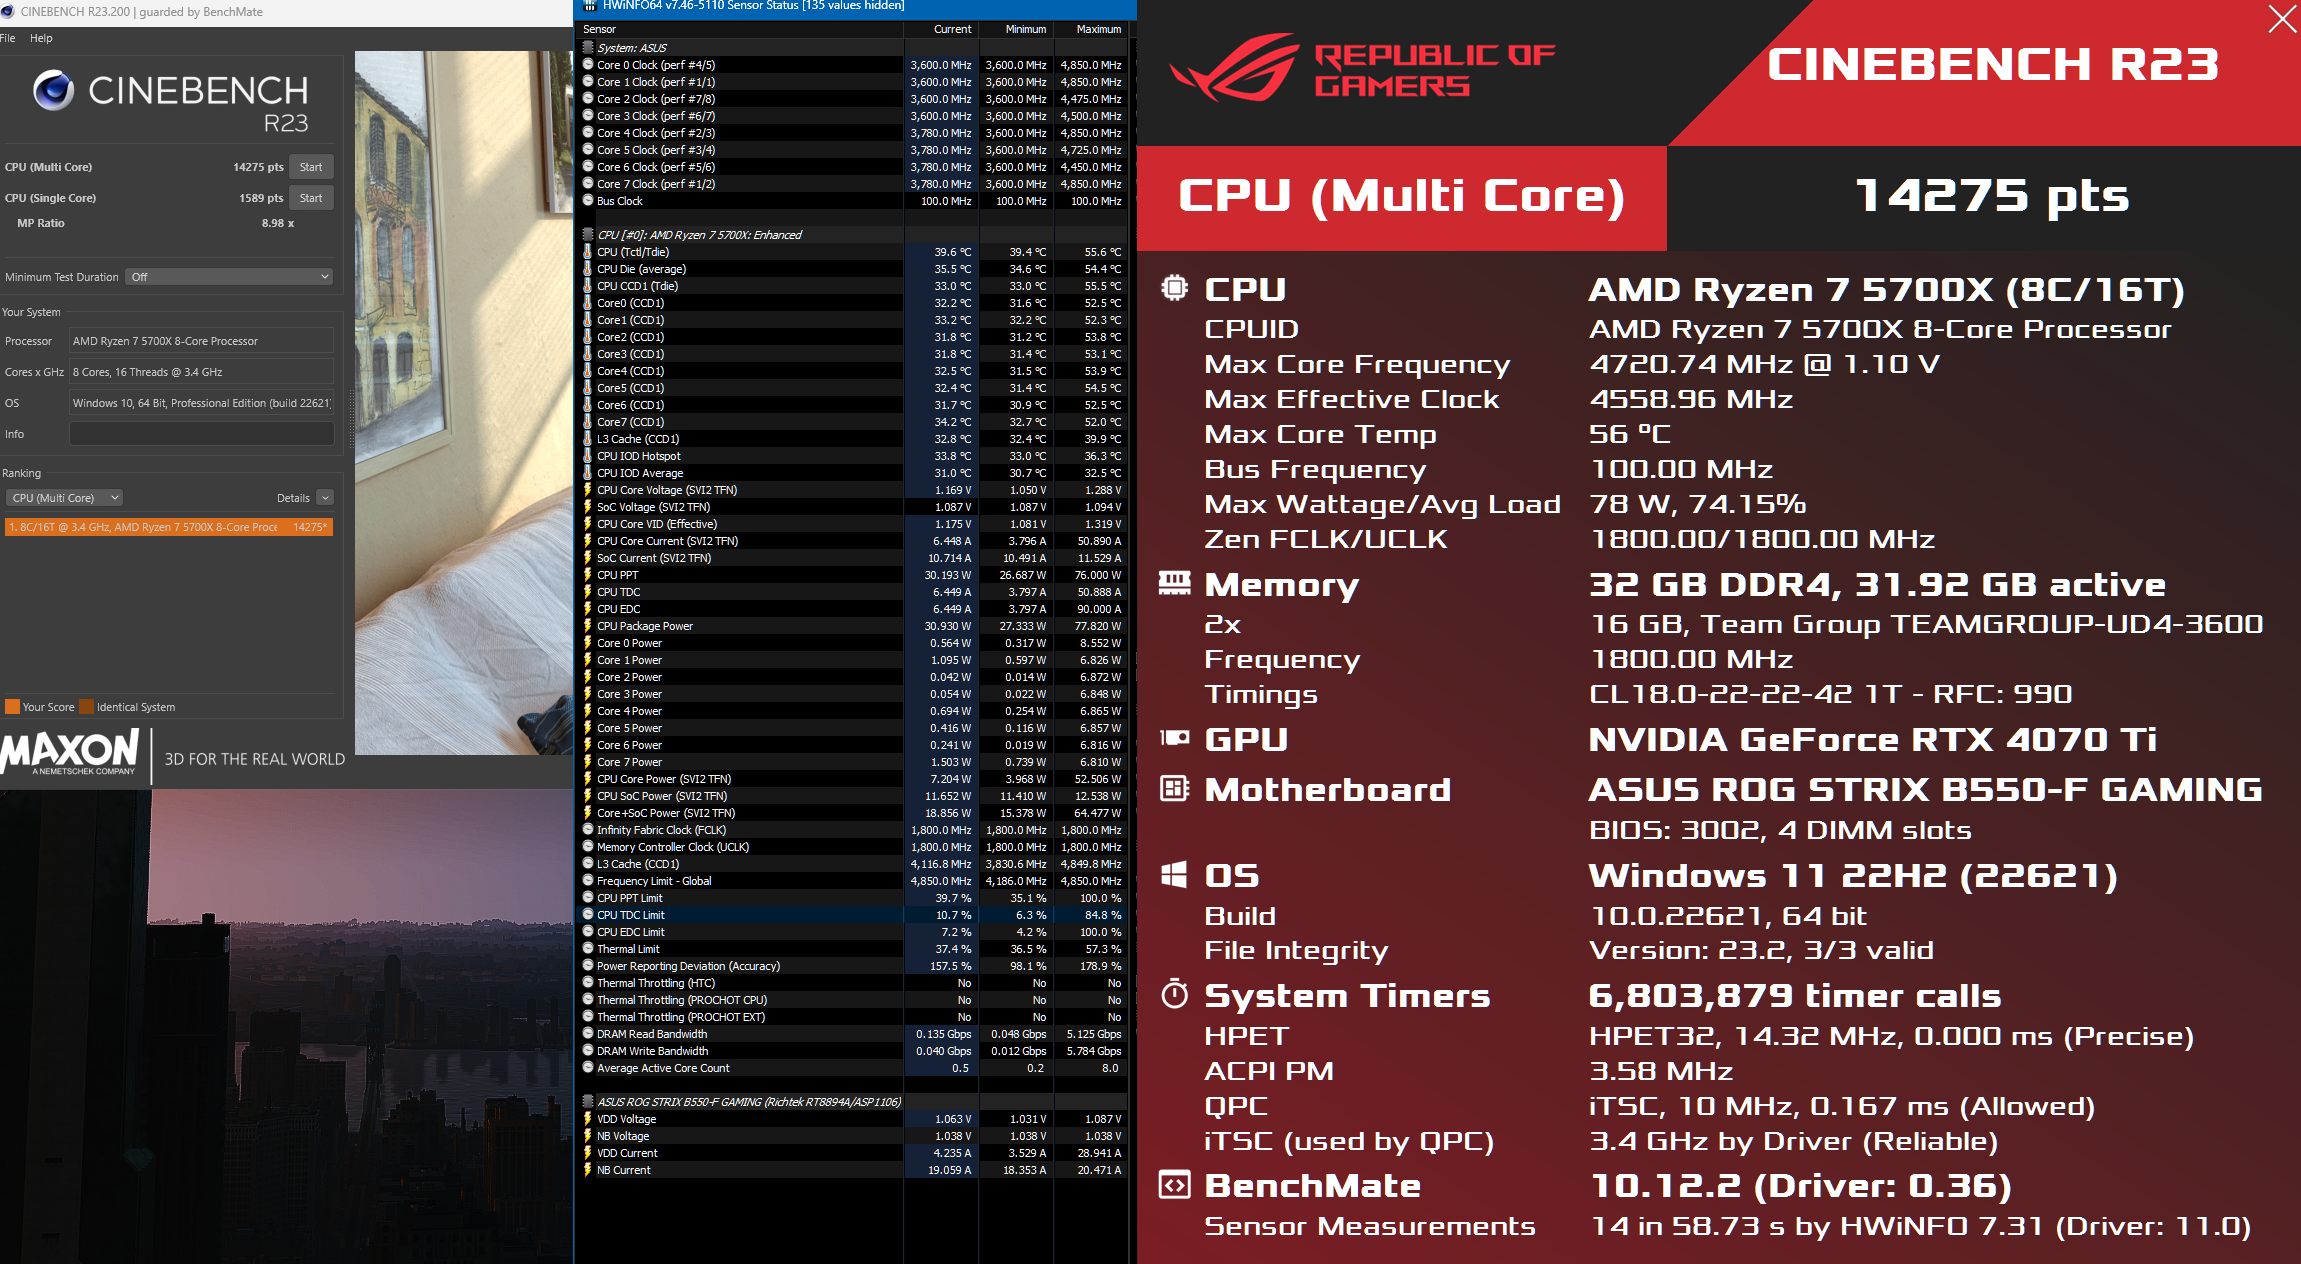
Task: Click the Current column header in HWiNFO
Action: pos(941,29)
